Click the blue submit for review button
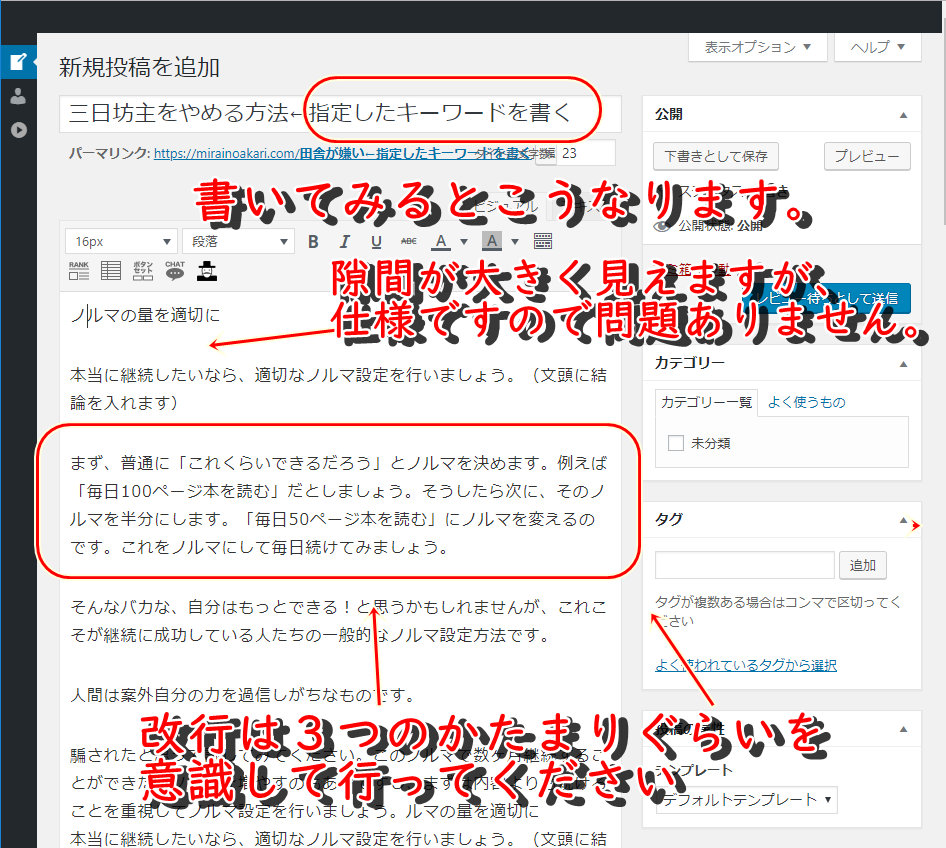The height and width of the screenshot is (848, 946). tap(827, 298)
